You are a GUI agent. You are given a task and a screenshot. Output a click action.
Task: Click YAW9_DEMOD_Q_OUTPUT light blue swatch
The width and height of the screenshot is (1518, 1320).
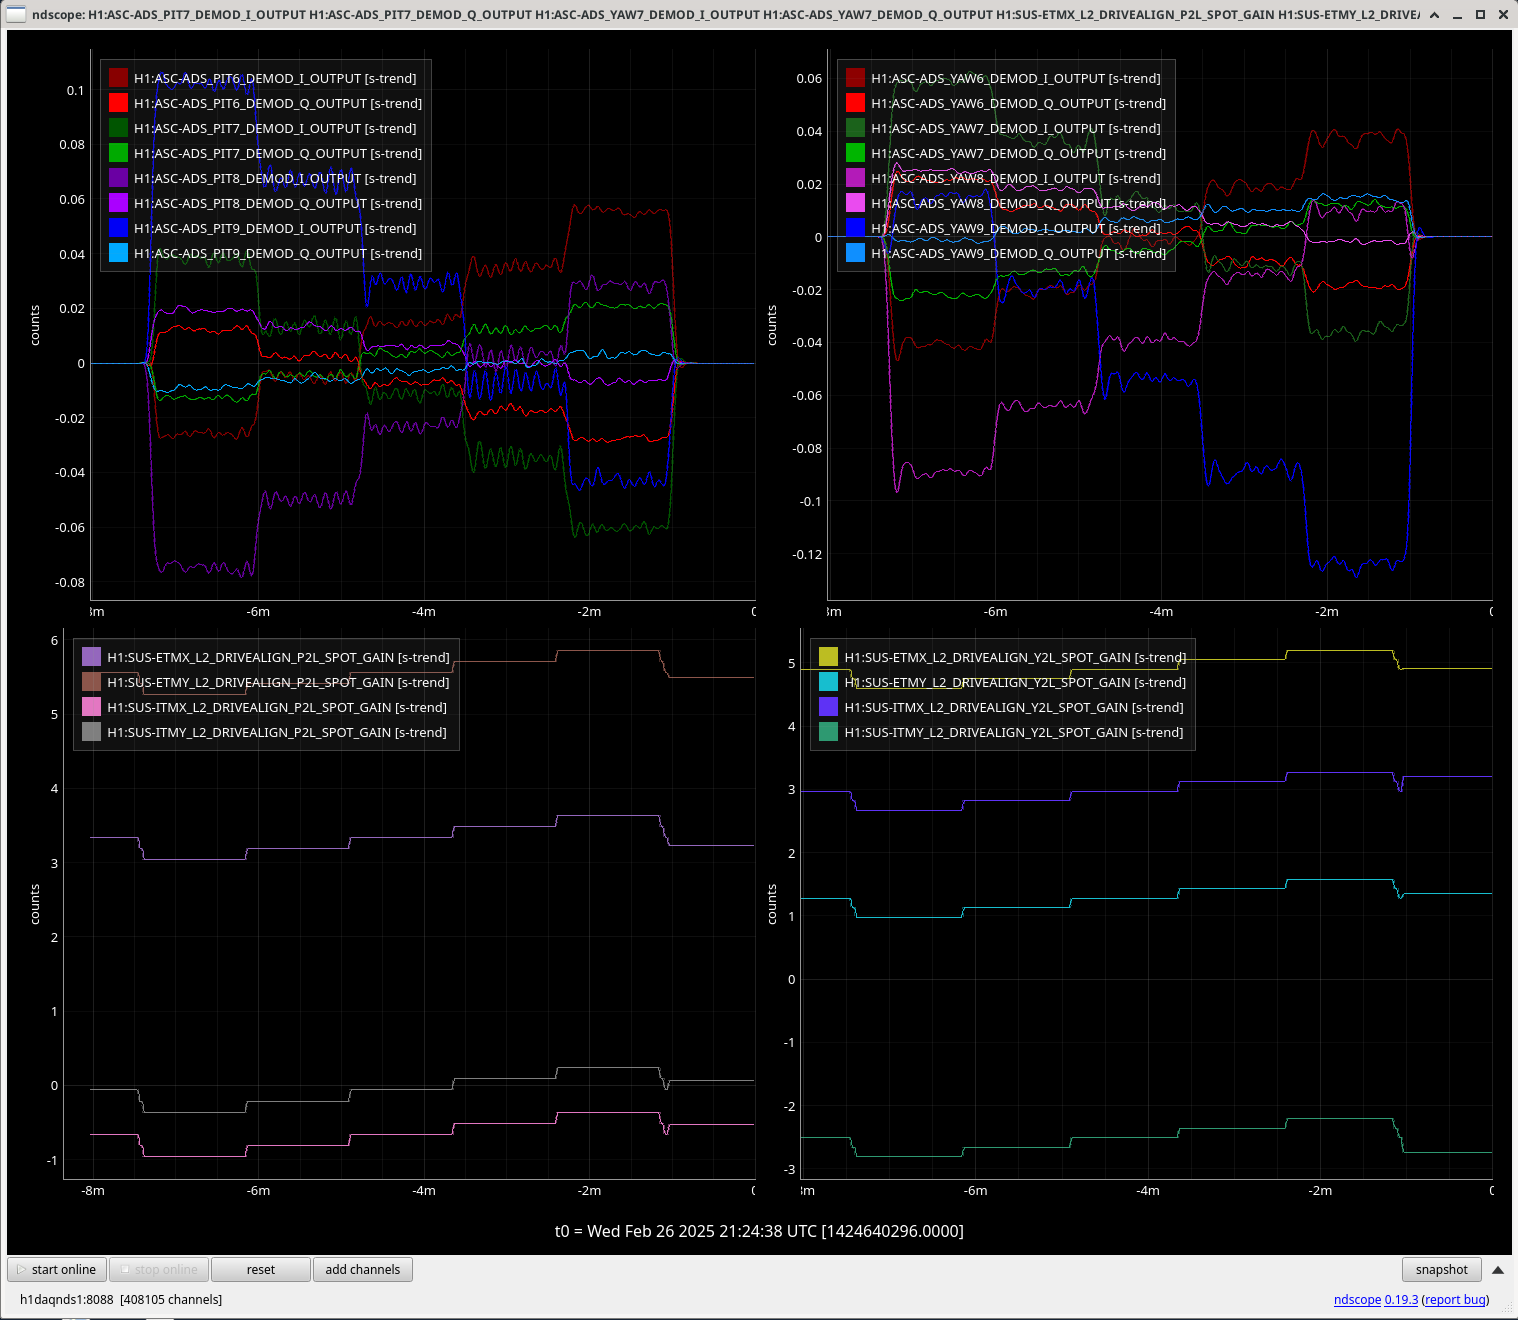(x=855, y=253)
